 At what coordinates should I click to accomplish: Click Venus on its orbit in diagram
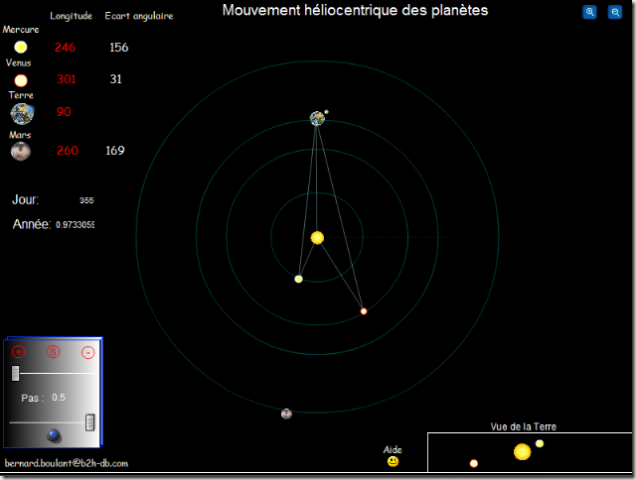pos(364,311)
